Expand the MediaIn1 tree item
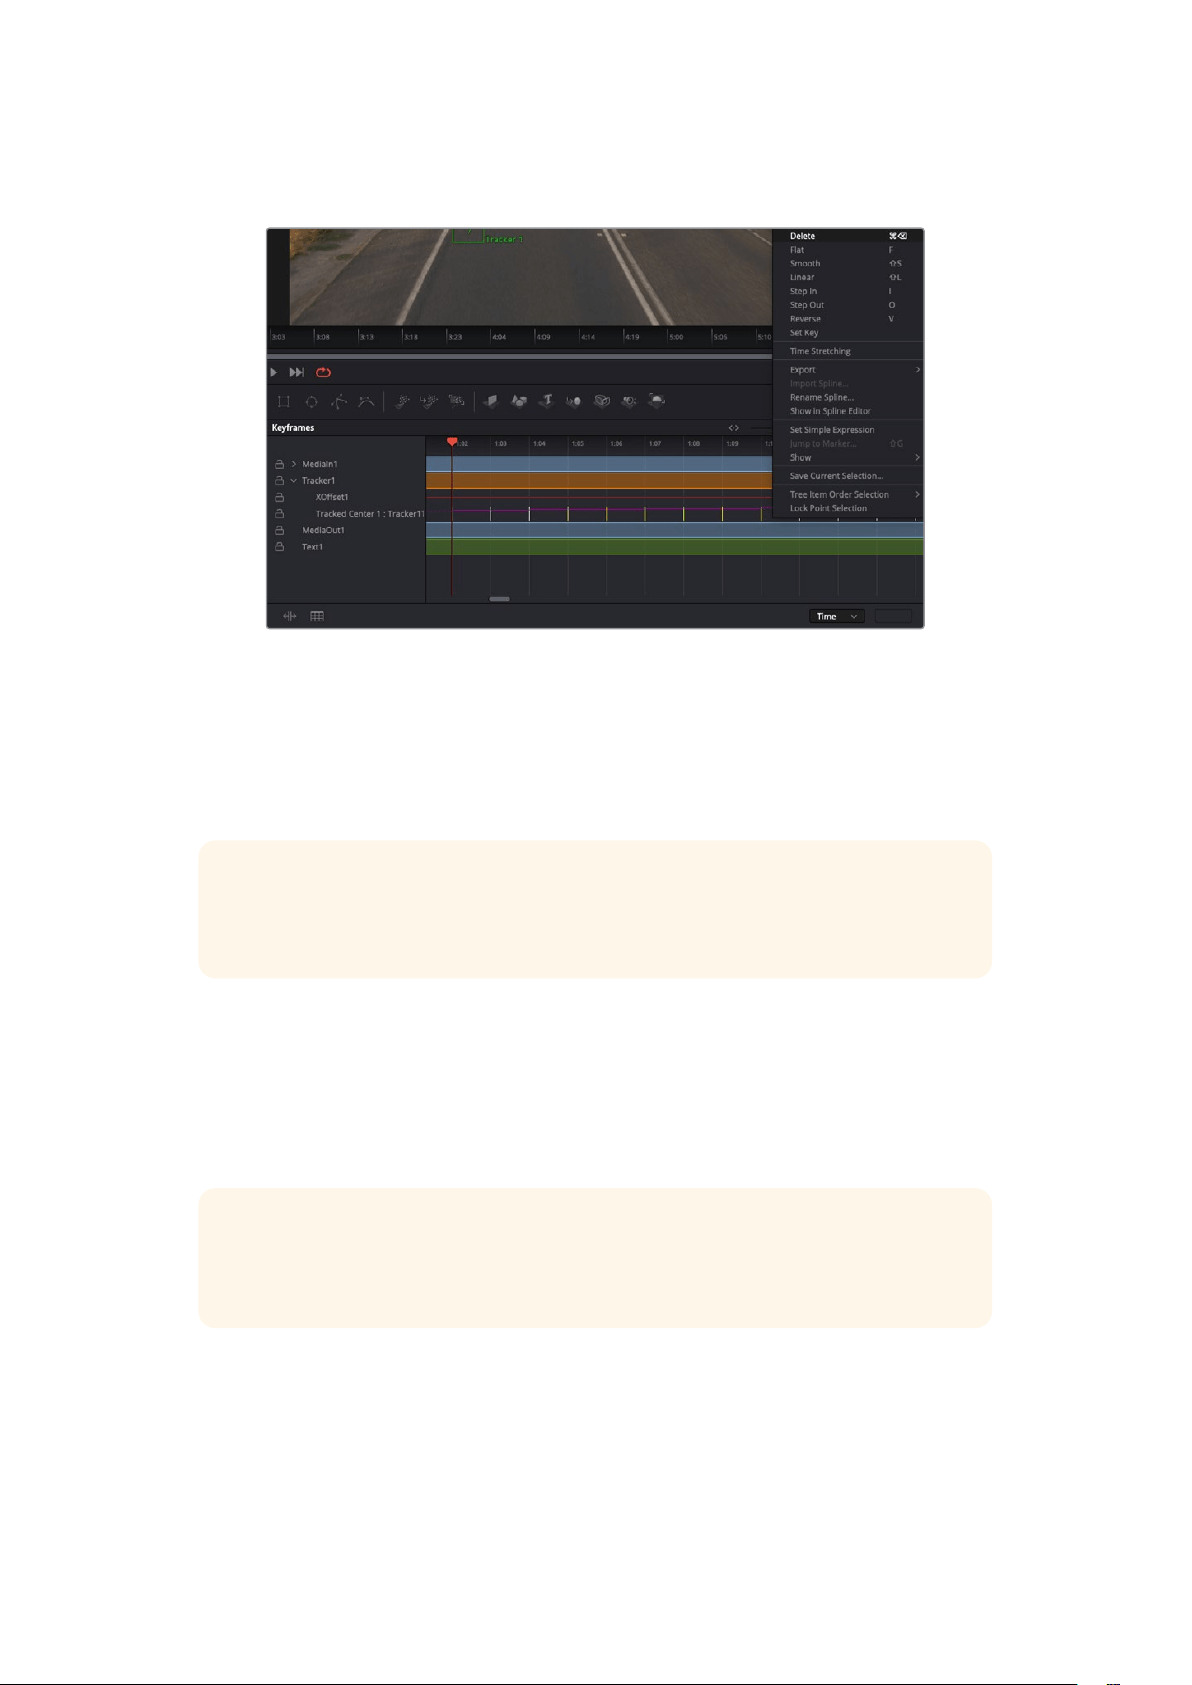The height and width of the screenshot is (1685, 1192). click(x=294, y=464)
